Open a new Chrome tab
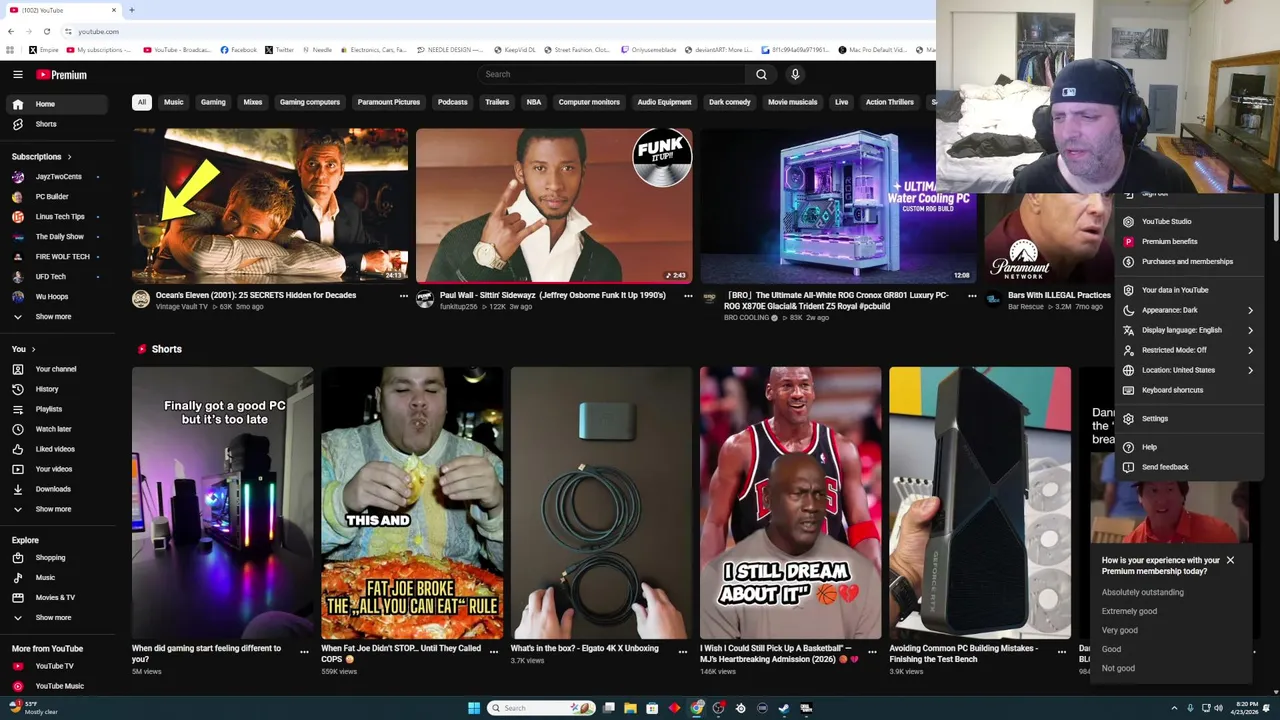The height and width of the screenshot is (720, 1280). coord(131,10)
